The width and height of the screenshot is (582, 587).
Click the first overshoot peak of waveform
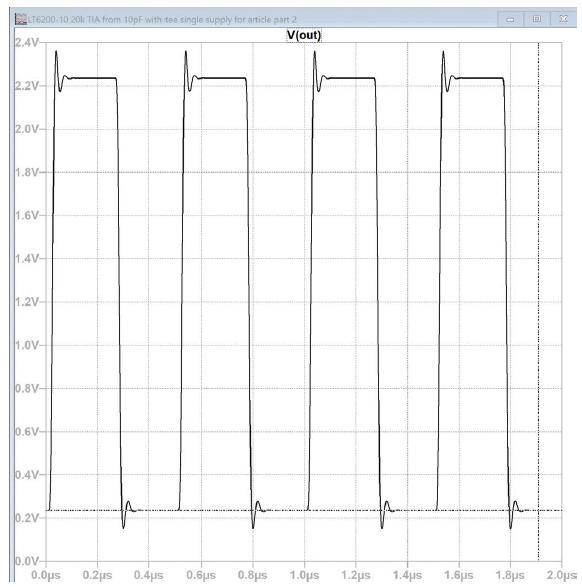(56, 51)
